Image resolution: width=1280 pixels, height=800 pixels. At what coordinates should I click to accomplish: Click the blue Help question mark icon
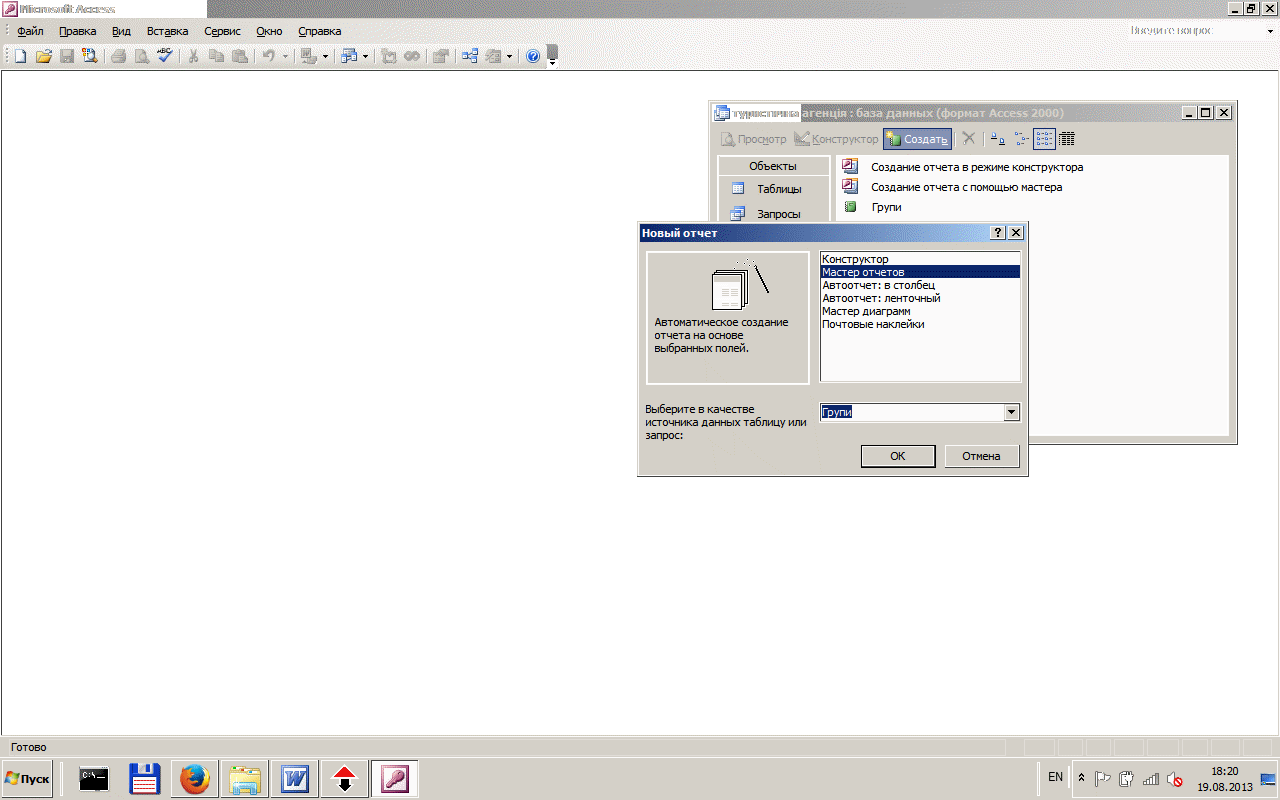(x=533, y=57)
